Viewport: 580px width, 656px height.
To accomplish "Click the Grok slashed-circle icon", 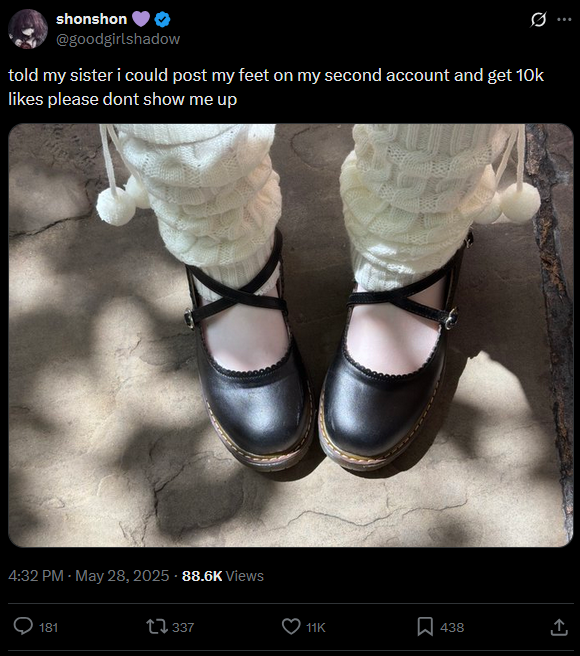I will pos(539,19).
